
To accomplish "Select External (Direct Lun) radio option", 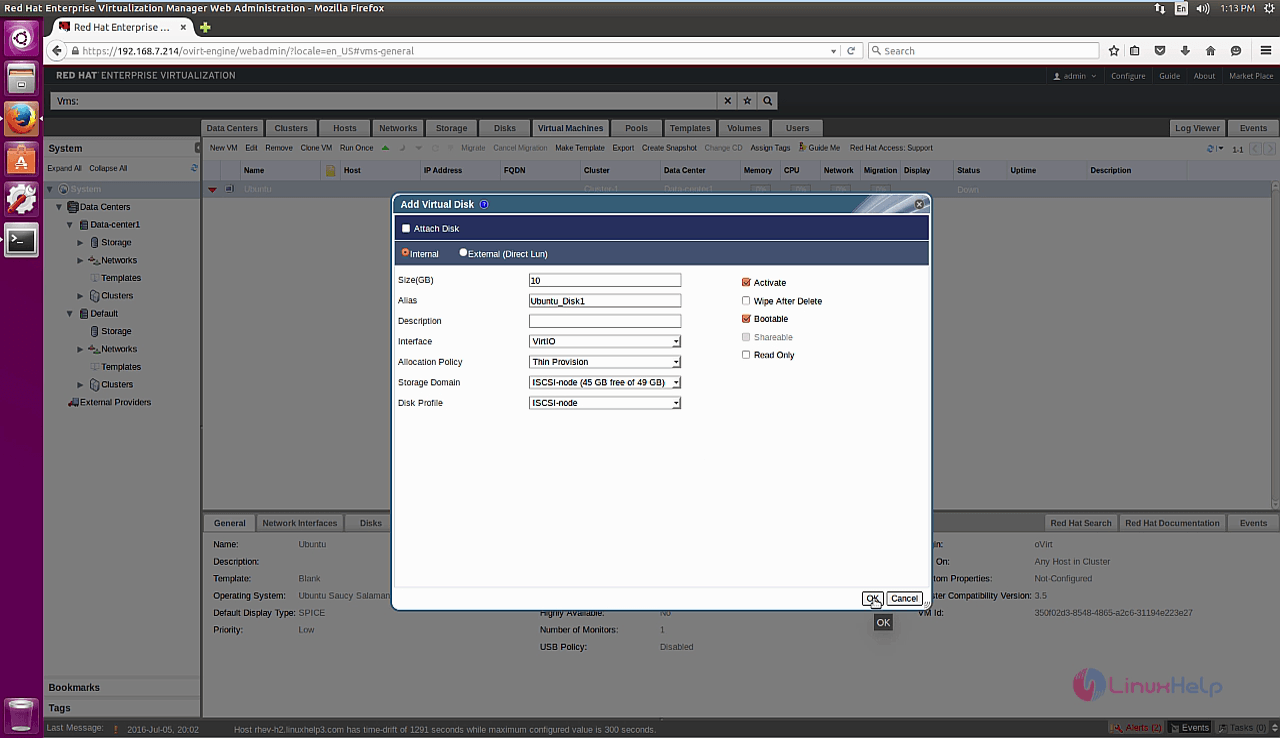I will 463,253.
